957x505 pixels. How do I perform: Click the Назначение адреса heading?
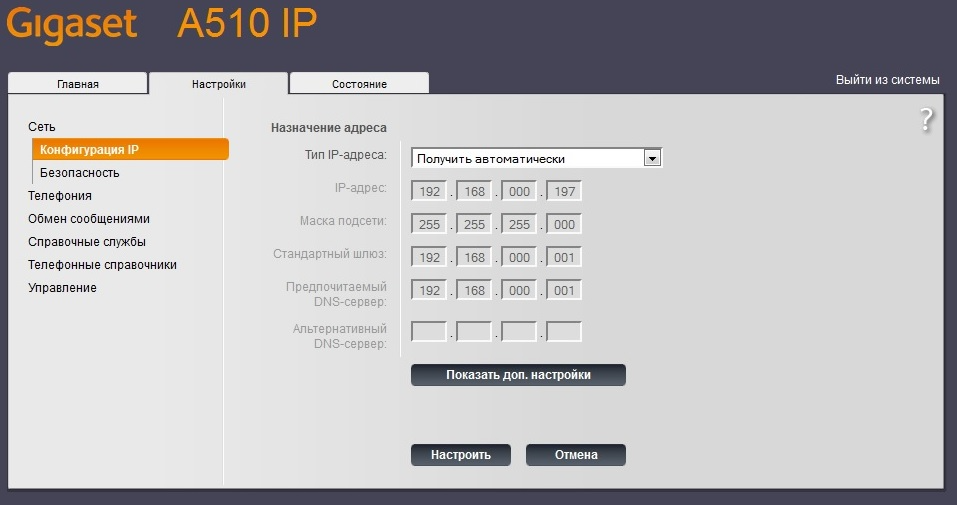(328, 128)
